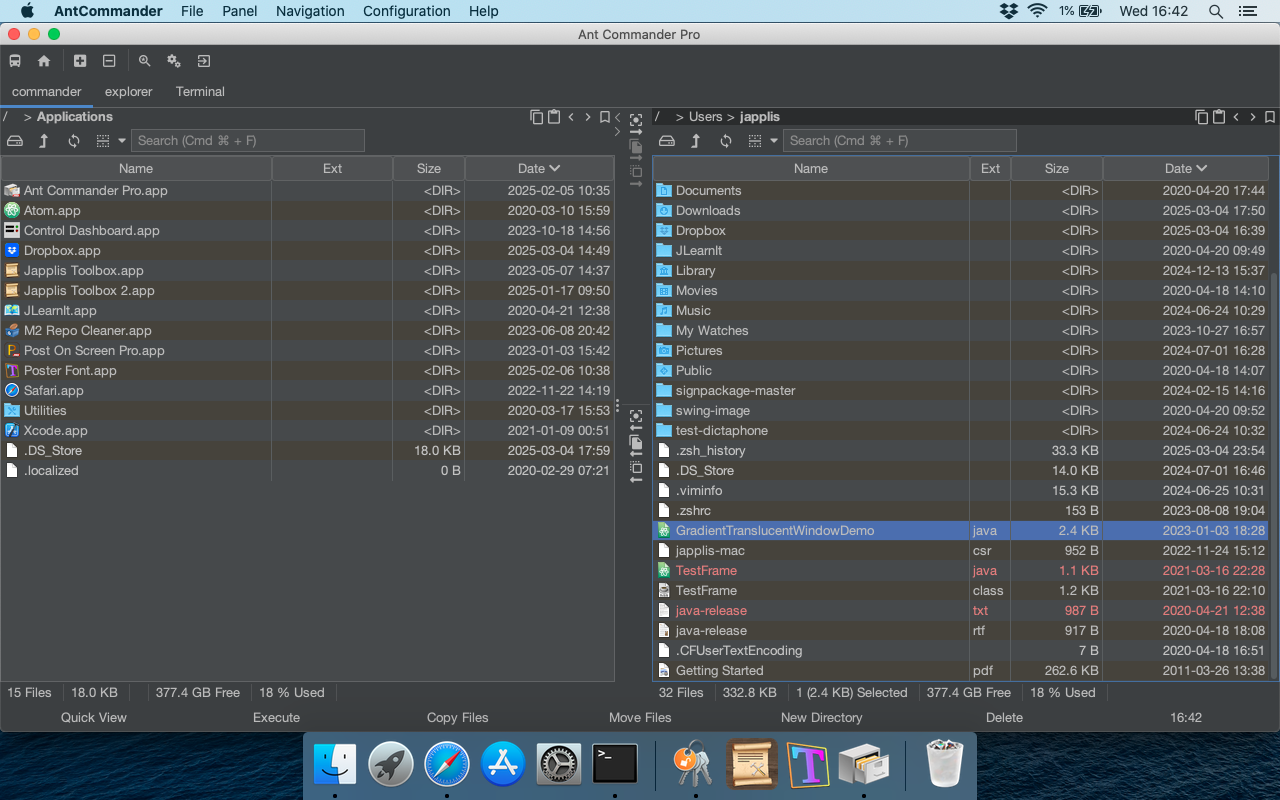Go up one level in right panel
This screenshot has height=800, width=1280.
(696, 141)
